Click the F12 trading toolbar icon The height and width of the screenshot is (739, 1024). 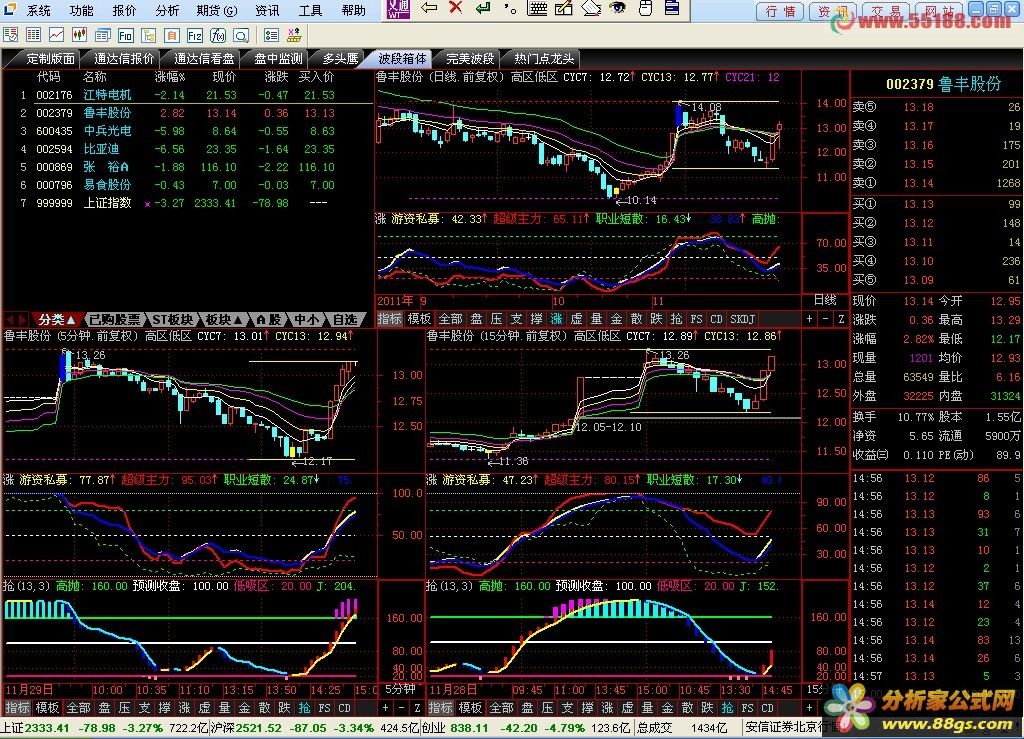(194, 35)
